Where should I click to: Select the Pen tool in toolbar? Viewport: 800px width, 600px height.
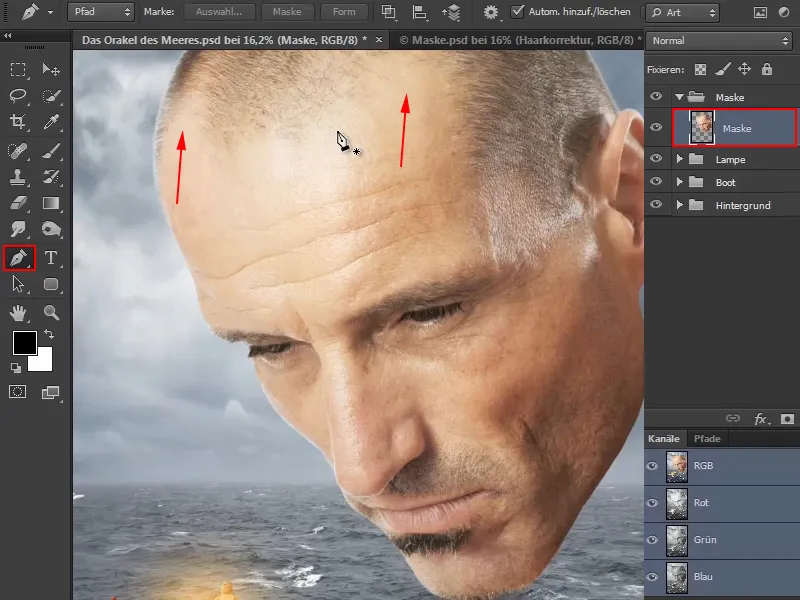coord(19,258)
